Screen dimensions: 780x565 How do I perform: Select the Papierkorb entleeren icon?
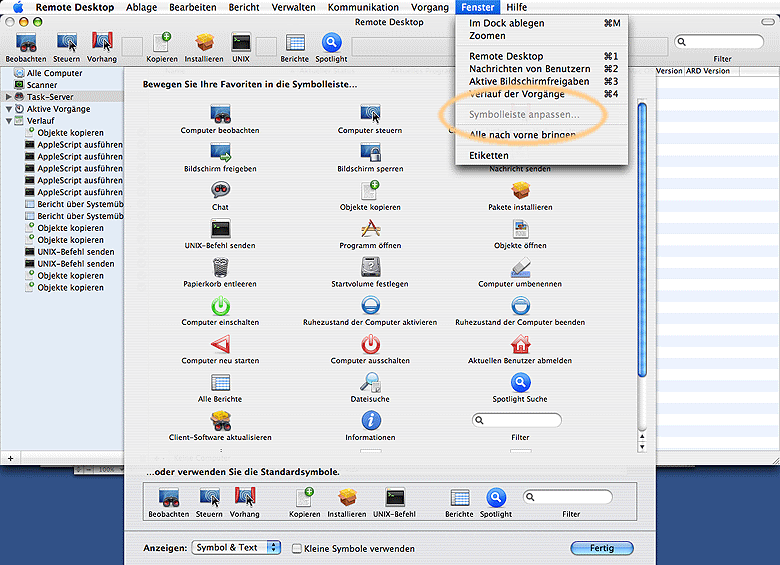[220, 267]
